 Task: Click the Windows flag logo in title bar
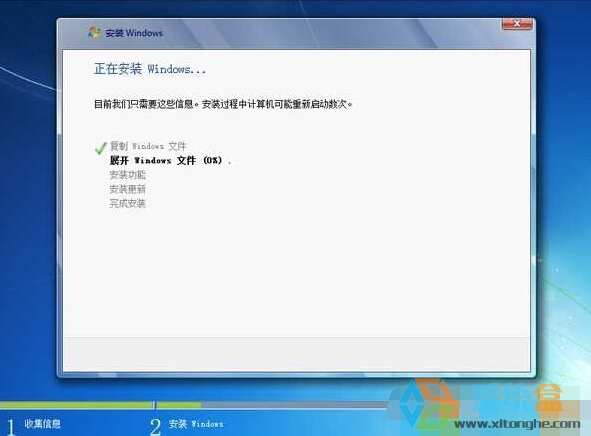[93, 33]
